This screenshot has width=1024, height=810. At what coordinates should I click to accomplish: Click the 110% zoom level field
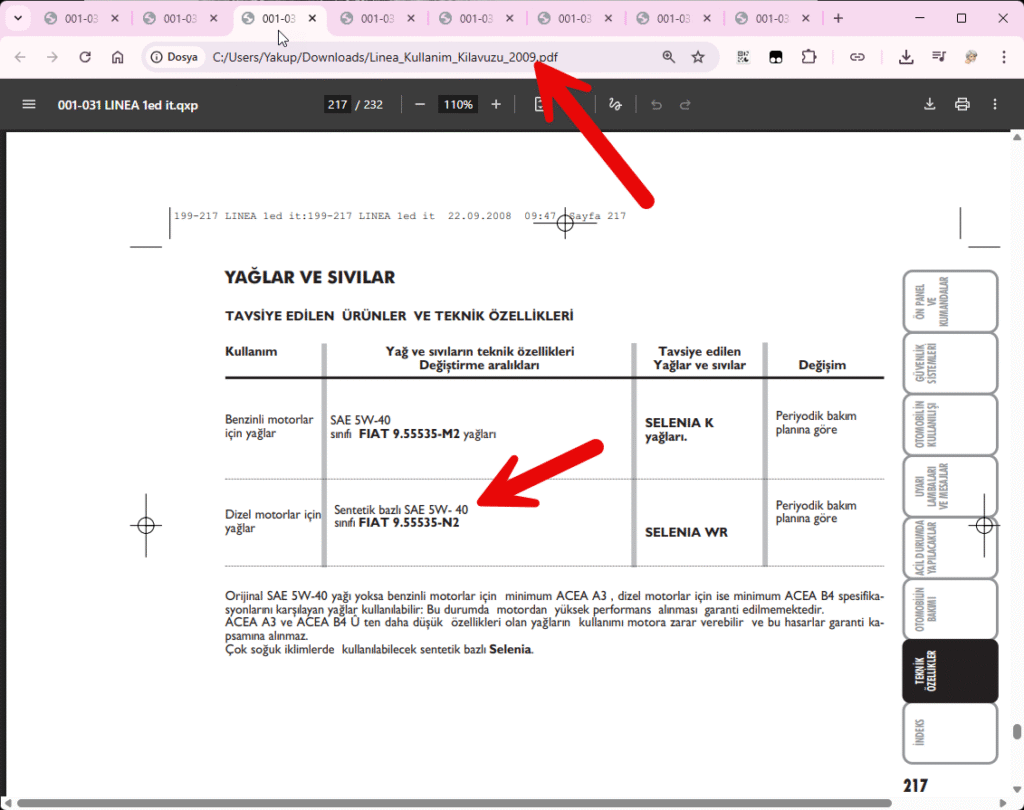coord(458,104)
